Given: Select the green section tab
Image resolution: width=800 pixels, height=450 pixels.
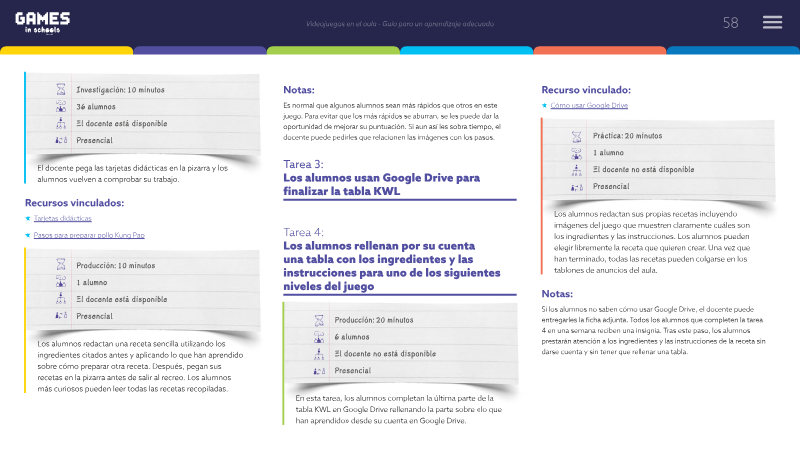Looking at the screenshot, I should pos(333,51).
